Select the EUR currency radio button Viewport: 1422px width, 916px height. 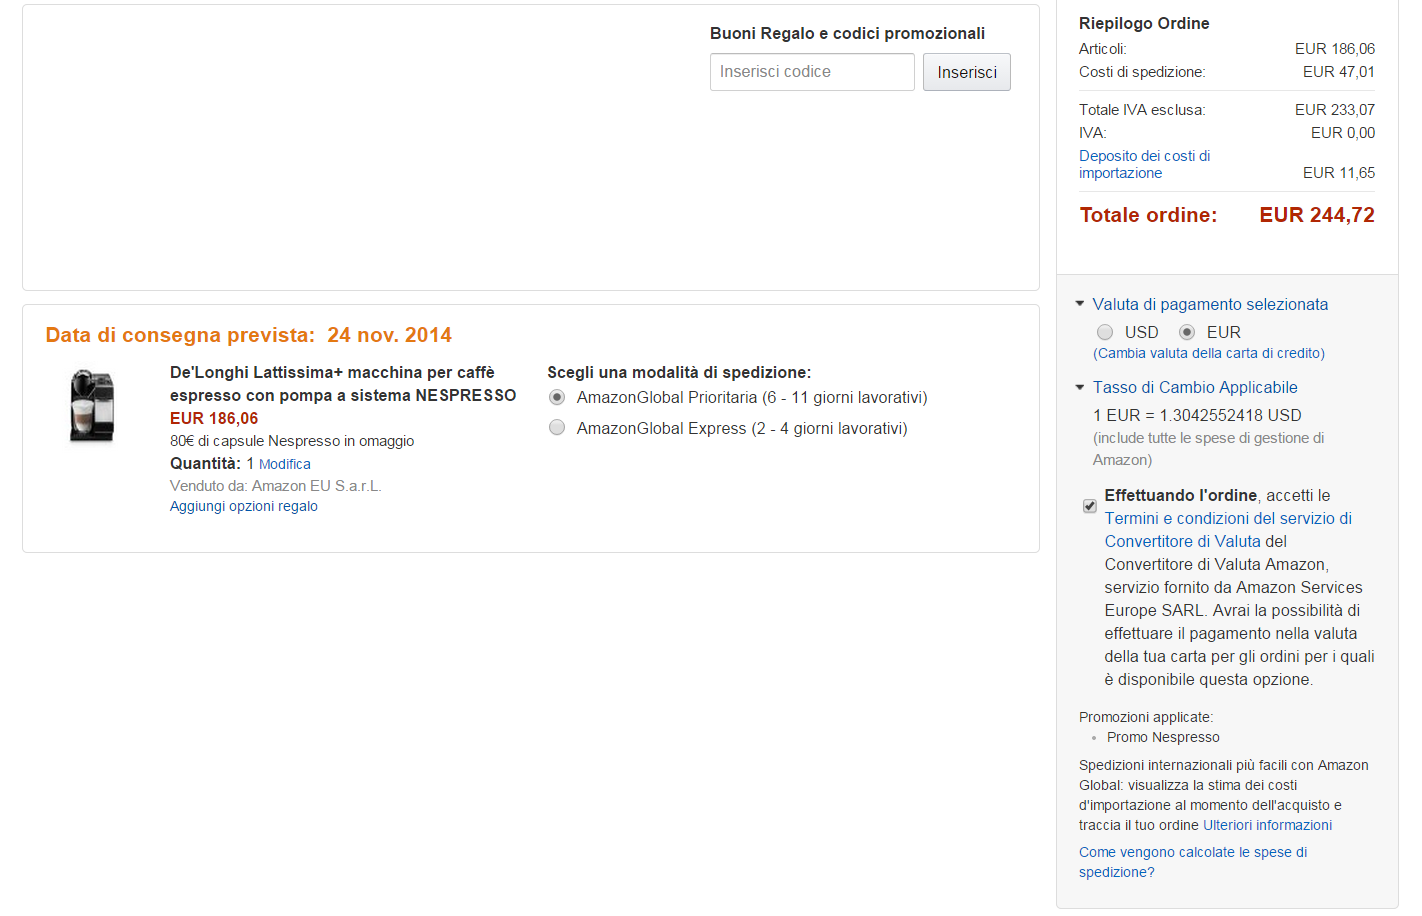1187,332
